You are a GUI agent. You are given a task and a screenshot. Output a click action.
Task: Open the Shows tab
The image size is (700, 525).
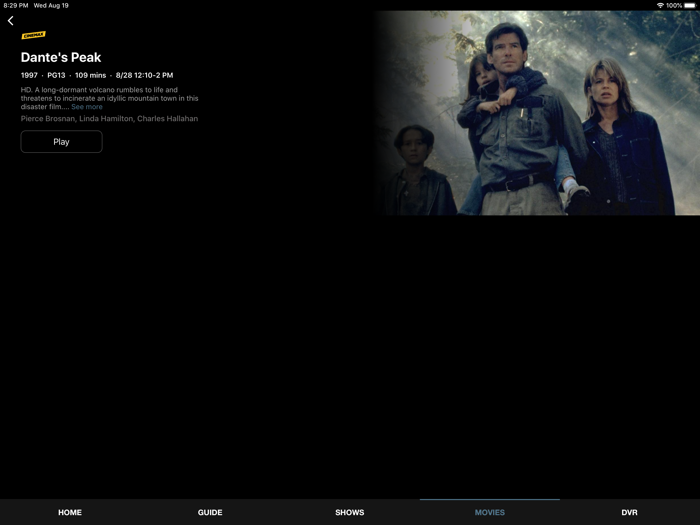click(x=350, y=512)
